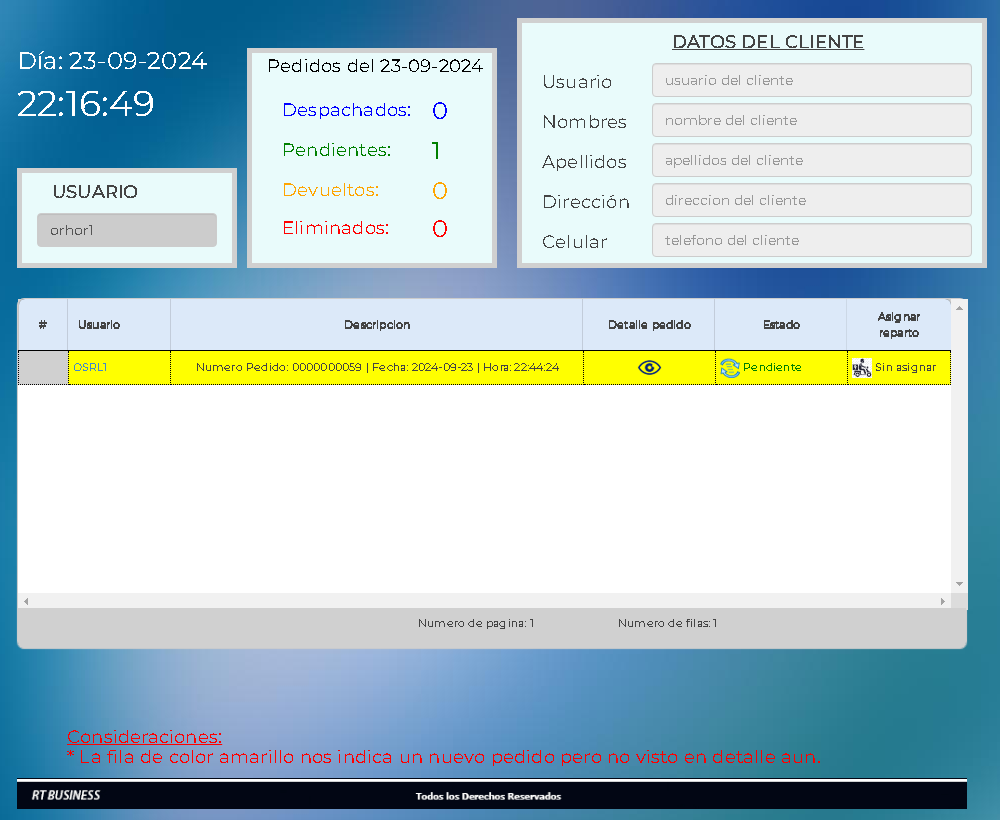Click the horizontal scroll left arrow
The image size is (1000, 820).
[26, 601]
